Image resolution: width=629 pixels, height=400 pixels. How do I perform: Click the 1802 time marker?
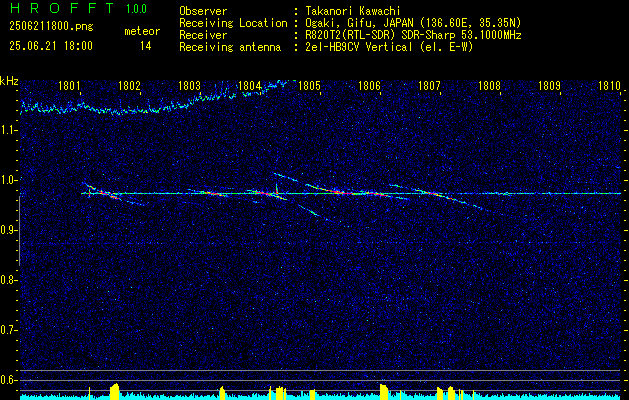[x=129, y=86]
